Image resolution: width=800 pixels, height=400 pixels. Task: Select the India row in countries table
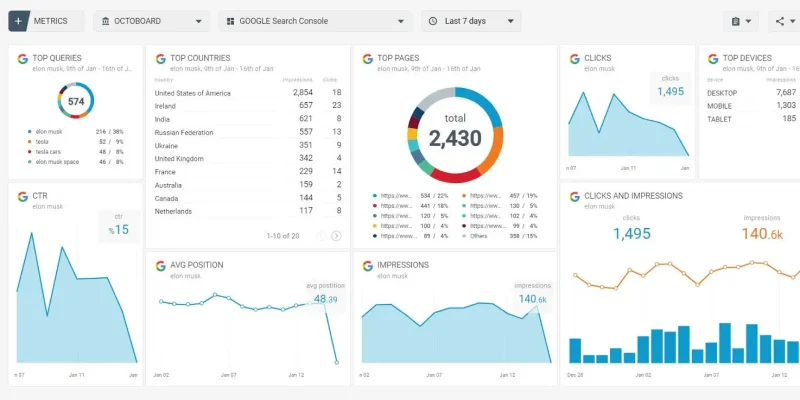tap(248, 119)
